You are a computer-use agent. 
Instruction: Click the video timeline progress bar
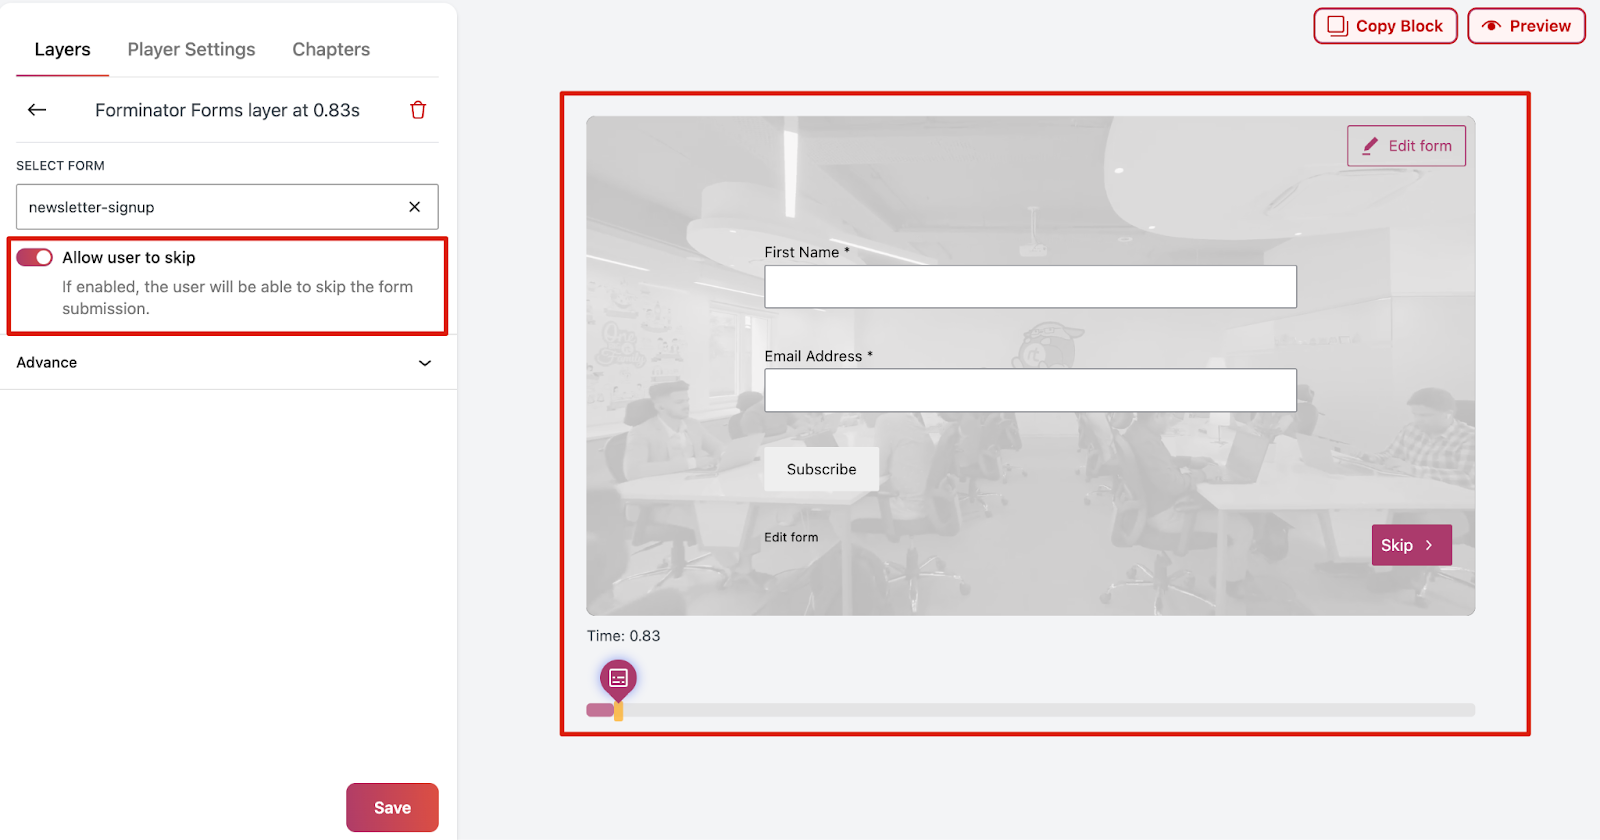click(1040, 710)
